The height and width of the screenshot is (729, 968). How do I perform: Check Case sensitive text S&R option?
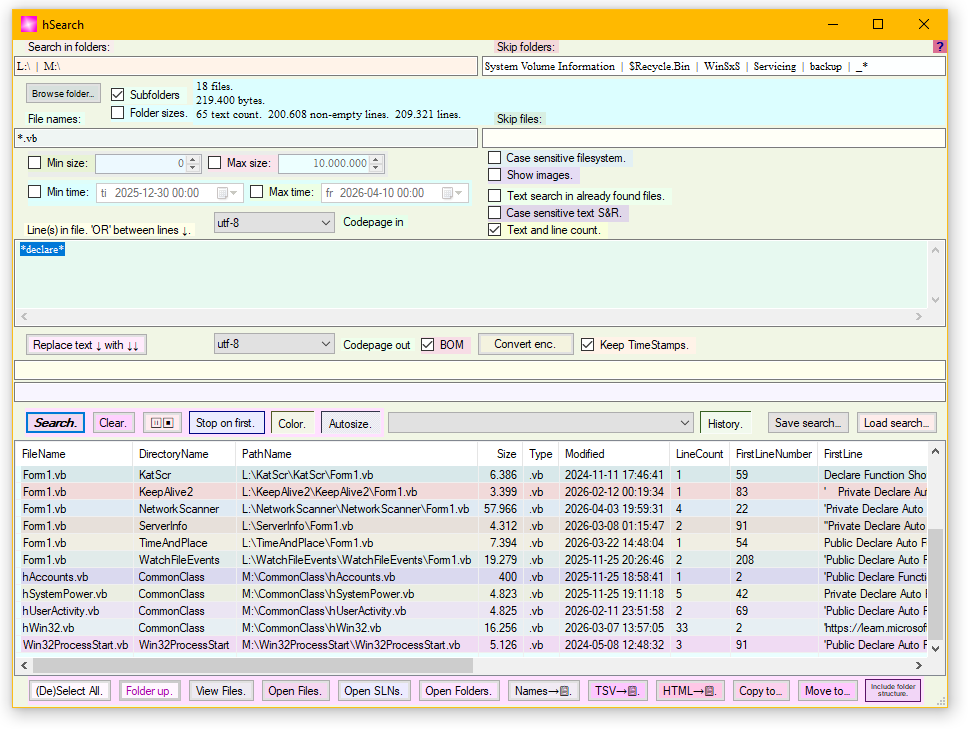pos(494,213)
